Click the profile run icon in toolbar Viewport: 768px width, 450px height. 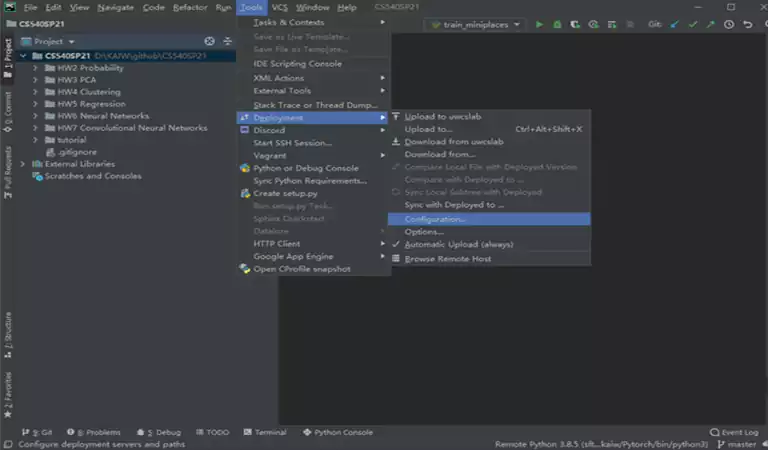coord(593,24)
